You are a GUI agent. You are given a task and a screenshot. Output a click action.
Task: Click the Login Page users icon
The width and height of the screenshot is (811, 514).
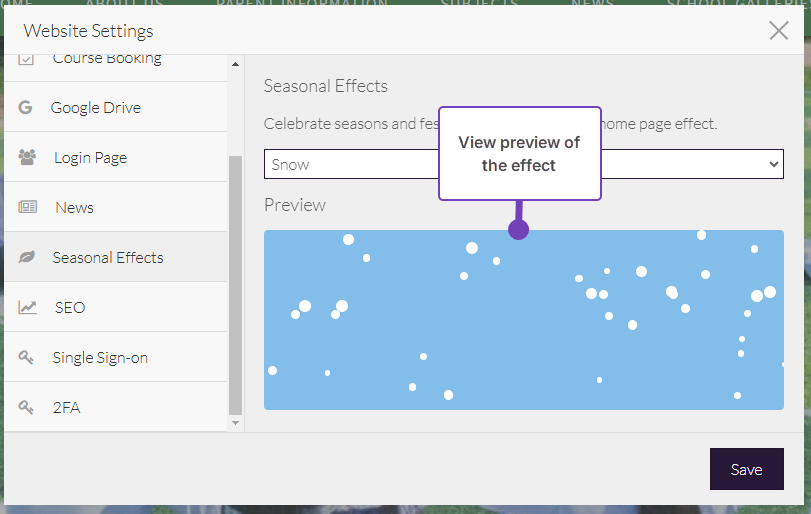tap(27, 157)
